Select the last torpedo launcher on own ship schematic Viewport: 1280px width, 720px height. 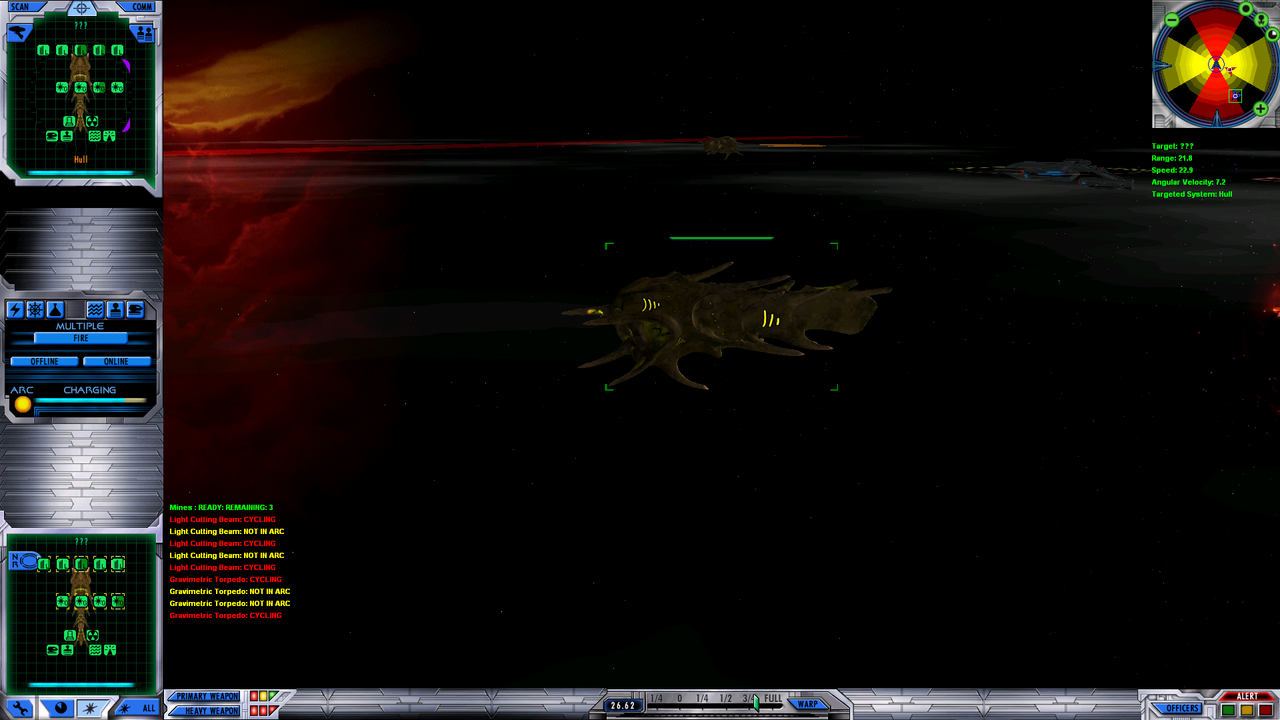tap(118, 601)
